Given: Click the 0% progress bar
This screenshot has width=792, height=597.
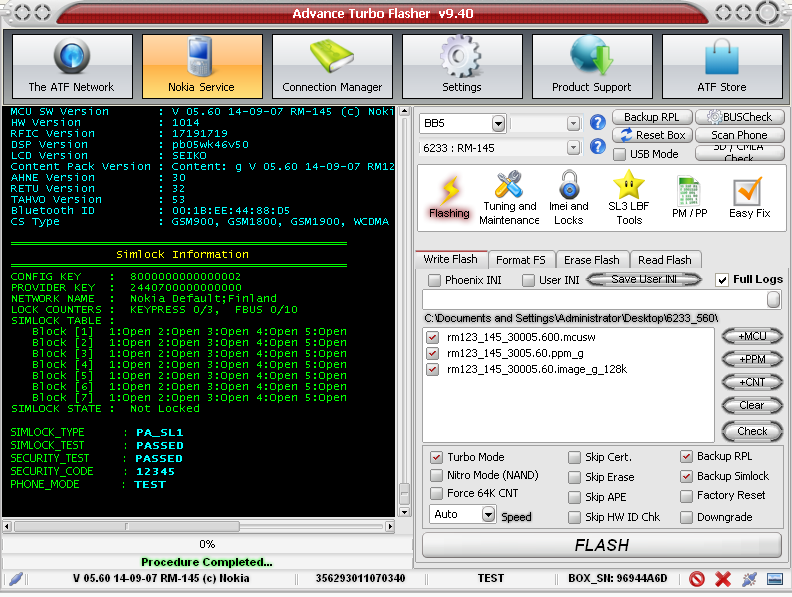Looking at the screenshot, I should 207,544.
